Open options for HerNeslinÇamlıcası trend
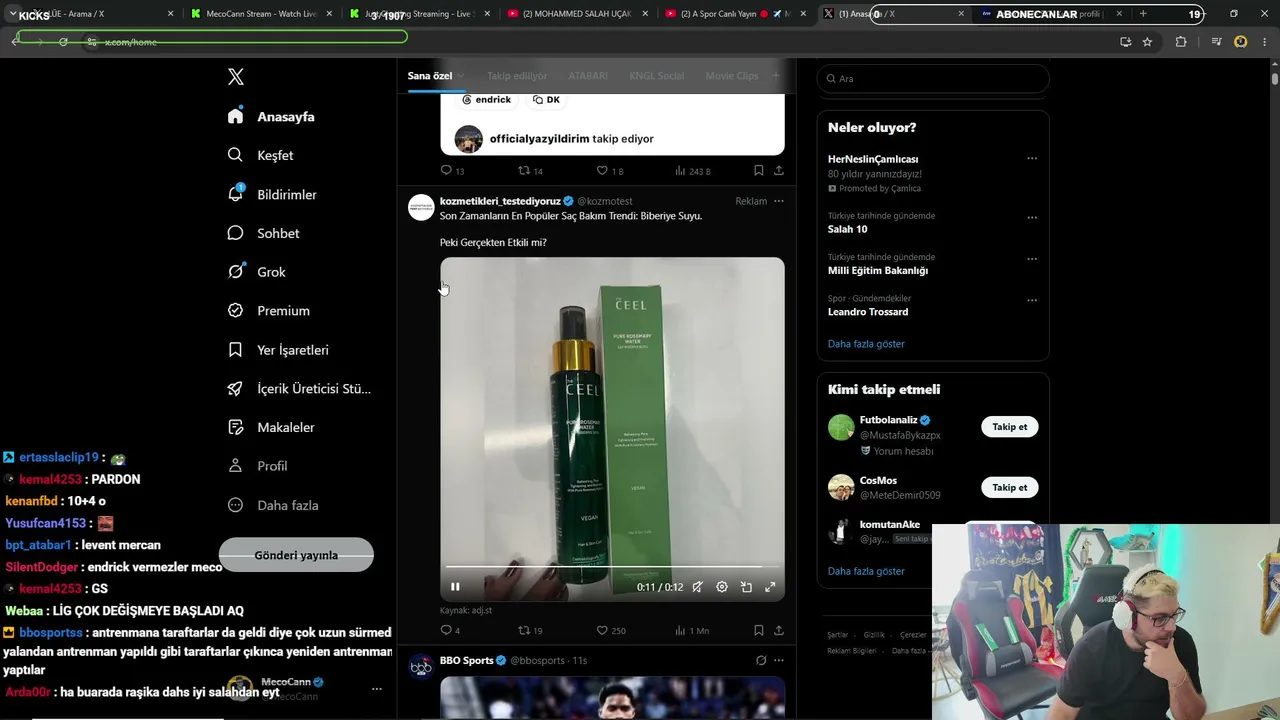Image resolution: width=1280 pixels, height=720 pixels. click(1032, 159)
